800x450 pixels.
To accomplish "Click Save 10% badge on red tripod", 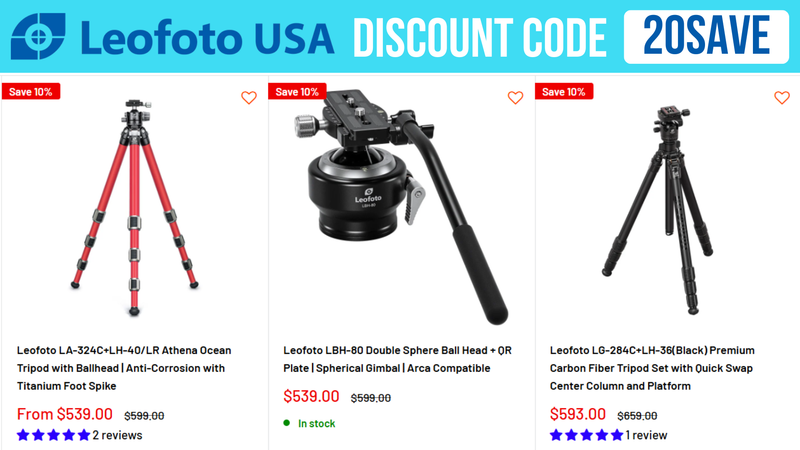I will pyautogui.click(x=31, y=92).
